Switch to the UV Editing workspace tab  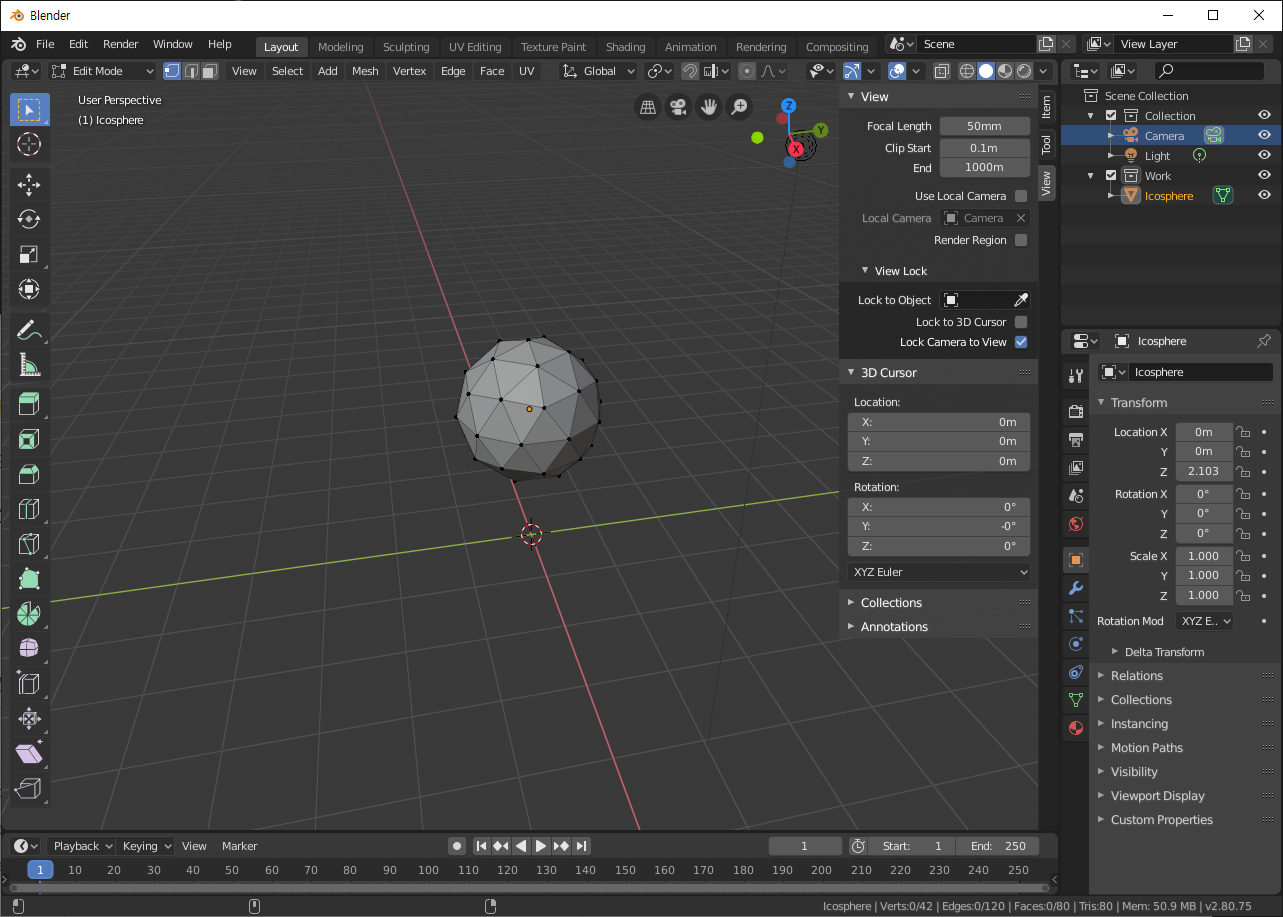475,47
